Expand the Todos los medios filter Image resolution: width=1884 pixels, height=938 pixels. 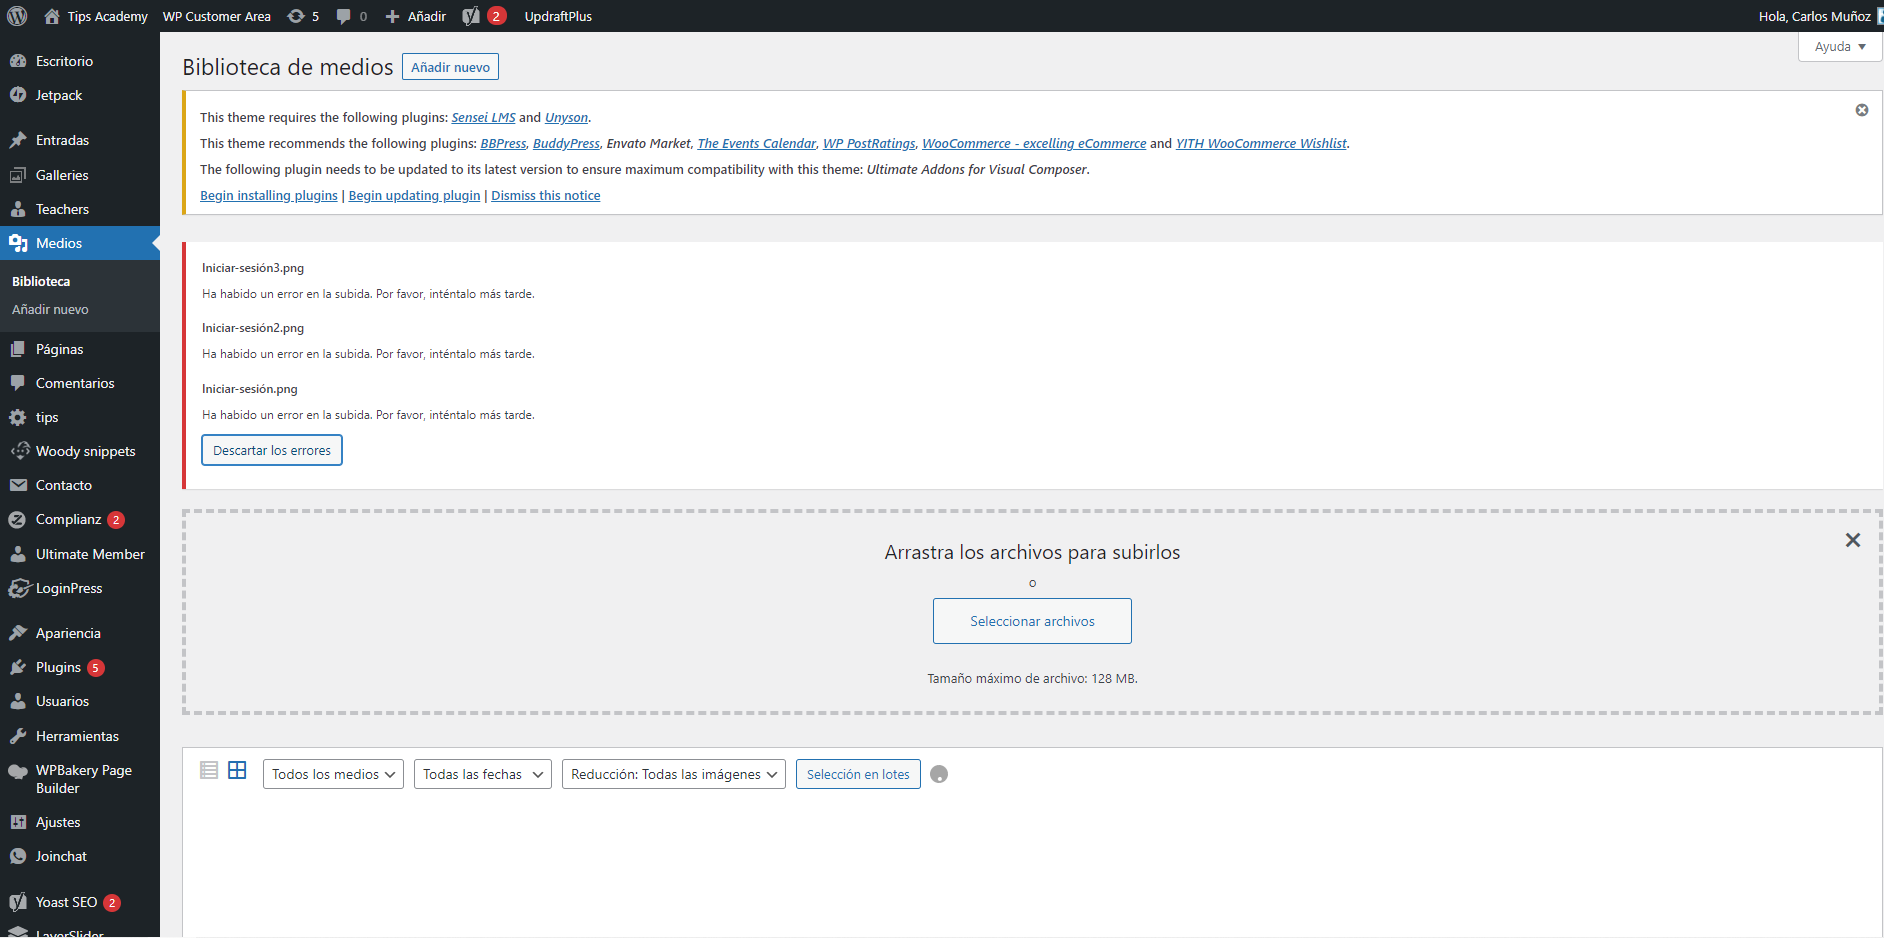[x=333, y=774]
